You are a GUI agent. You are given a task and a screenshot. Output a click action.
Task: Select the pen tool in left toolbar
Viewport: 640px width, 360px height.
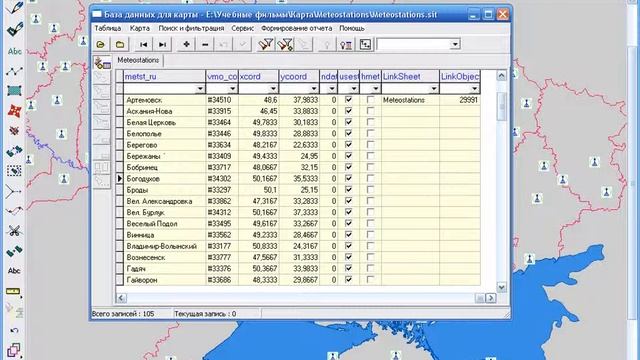point(14,8)
